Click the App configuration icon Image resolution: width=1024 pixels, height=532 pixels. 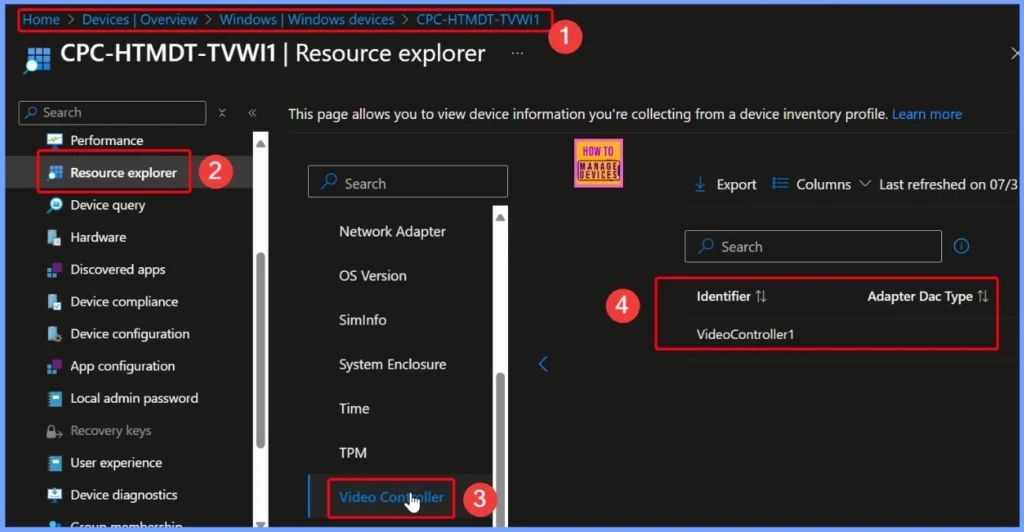tap(55, 366)
